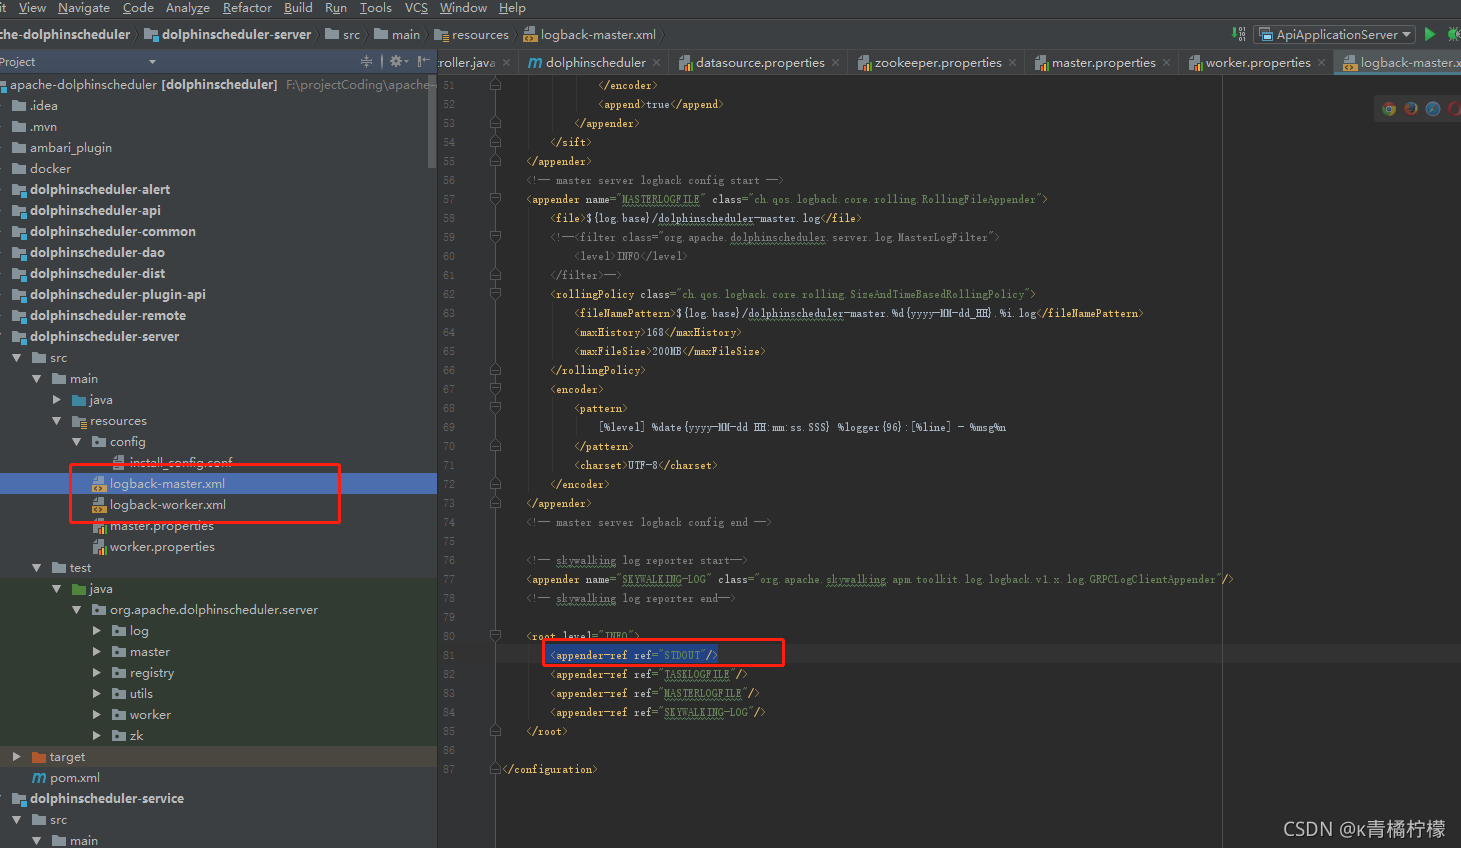
Task: Hide the Project tool window
Action: pos(423,61)
